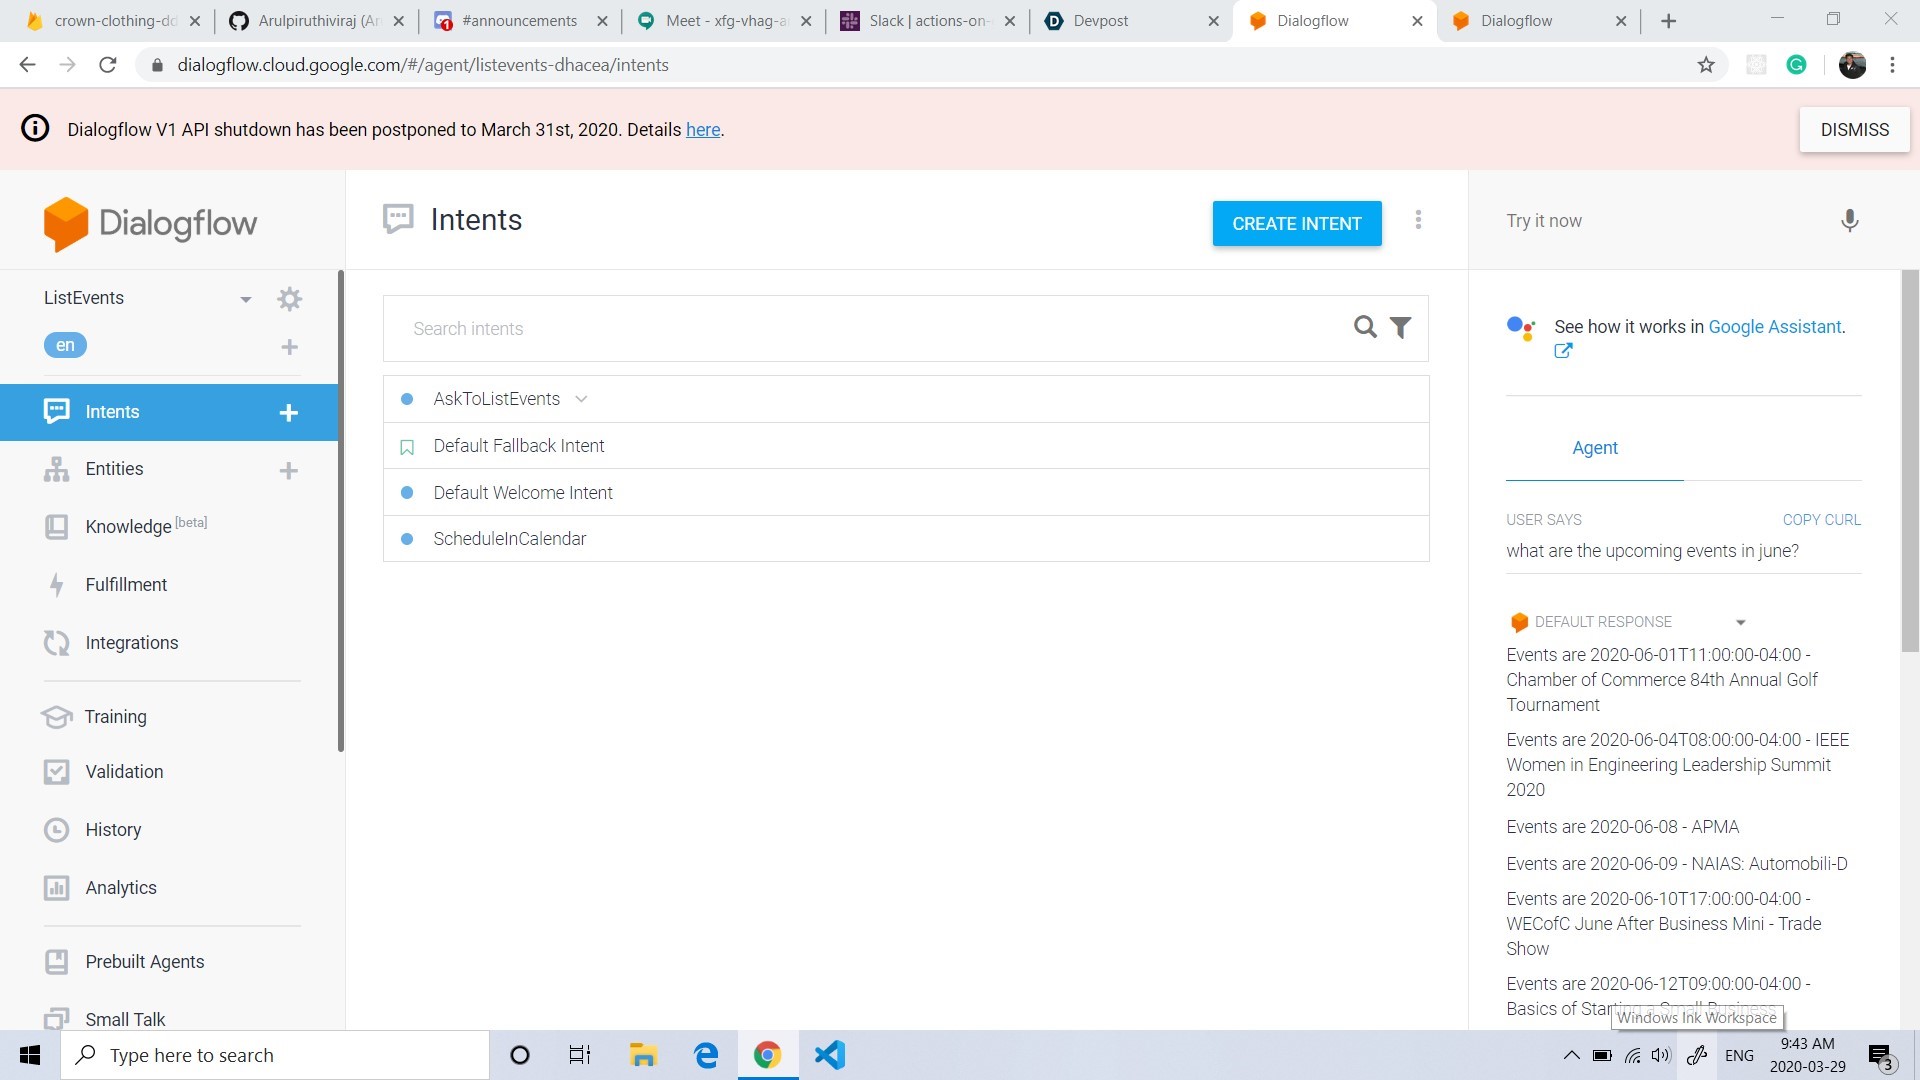Add a language with plus next to en
Screen dimensions: 1920x1080
[x=289, y=347]
